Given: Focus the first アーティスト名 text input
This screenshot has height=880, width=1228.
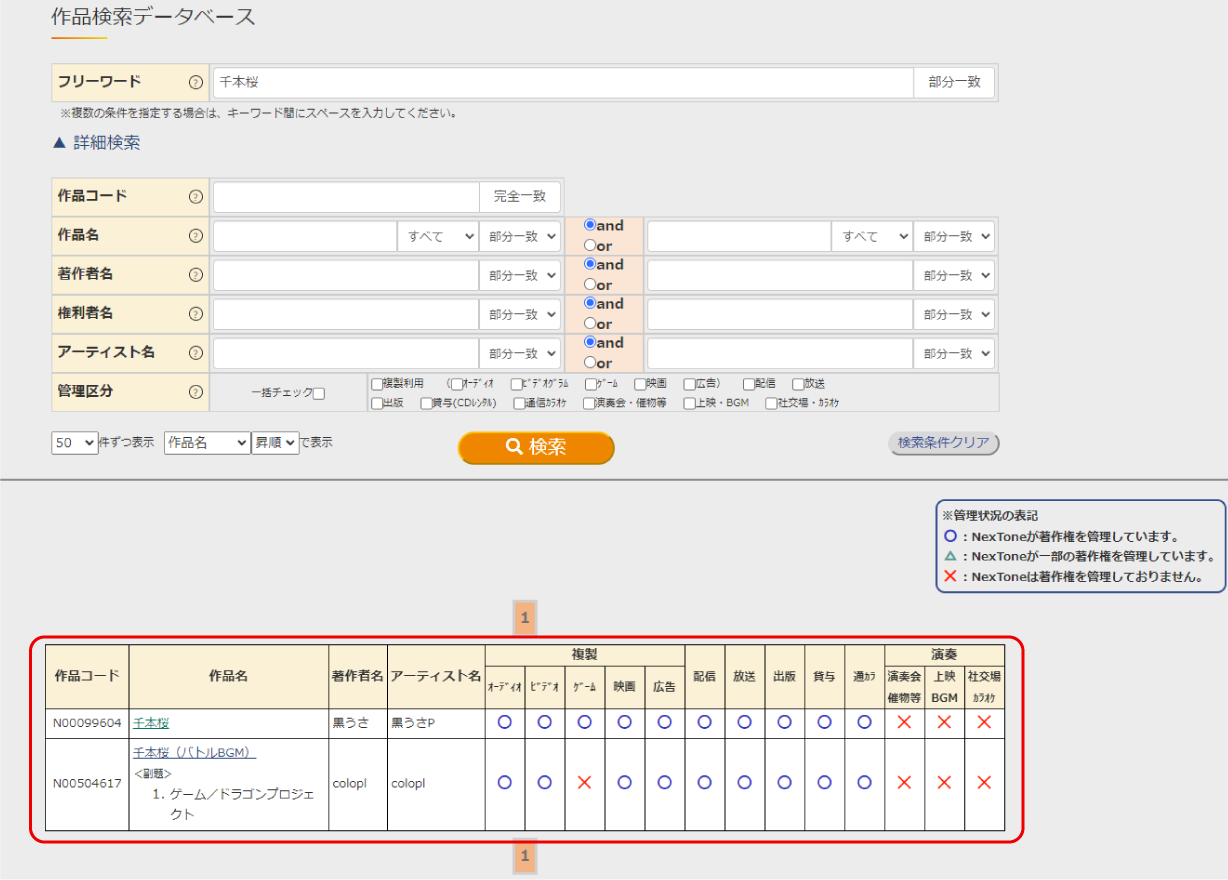Looking at the screenshot, I should pyautogui.click(x=346, y=353).
